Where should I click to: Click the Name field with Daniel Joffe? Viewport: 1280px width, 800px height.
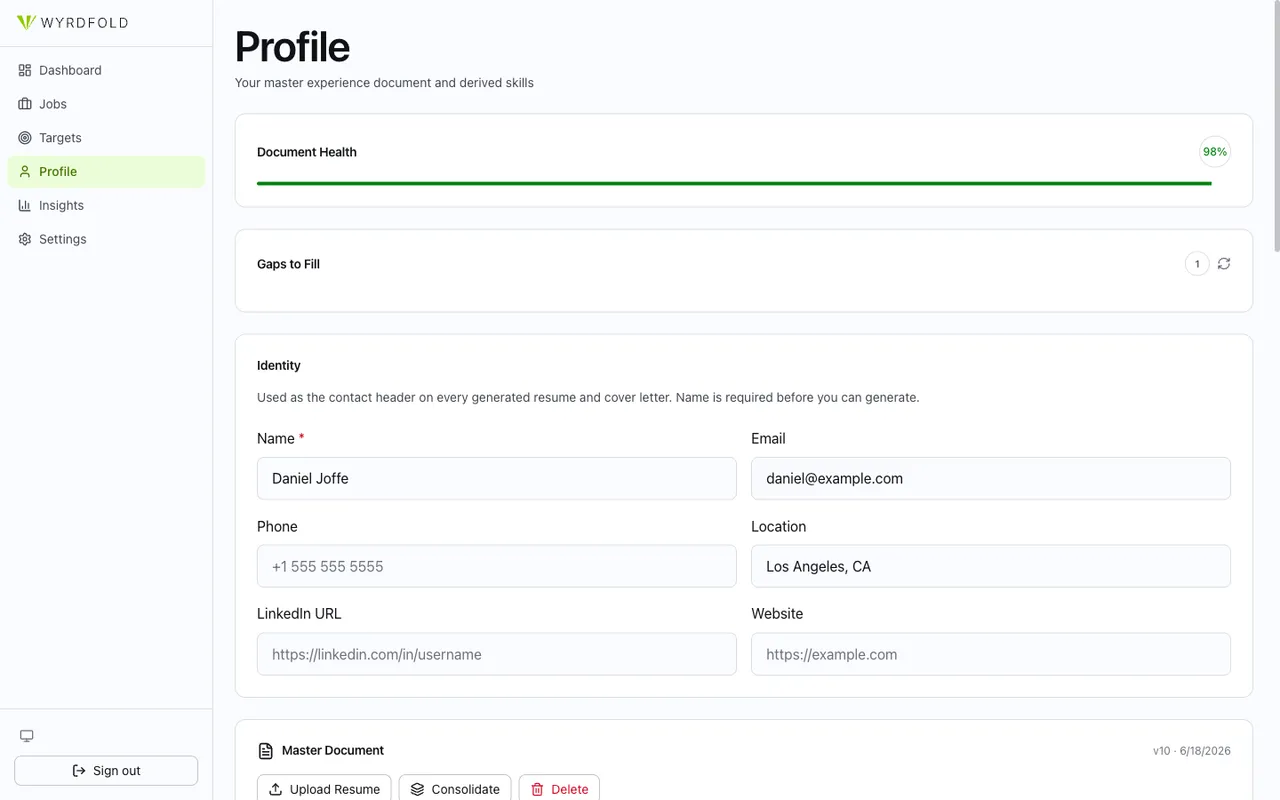point(497,479)
